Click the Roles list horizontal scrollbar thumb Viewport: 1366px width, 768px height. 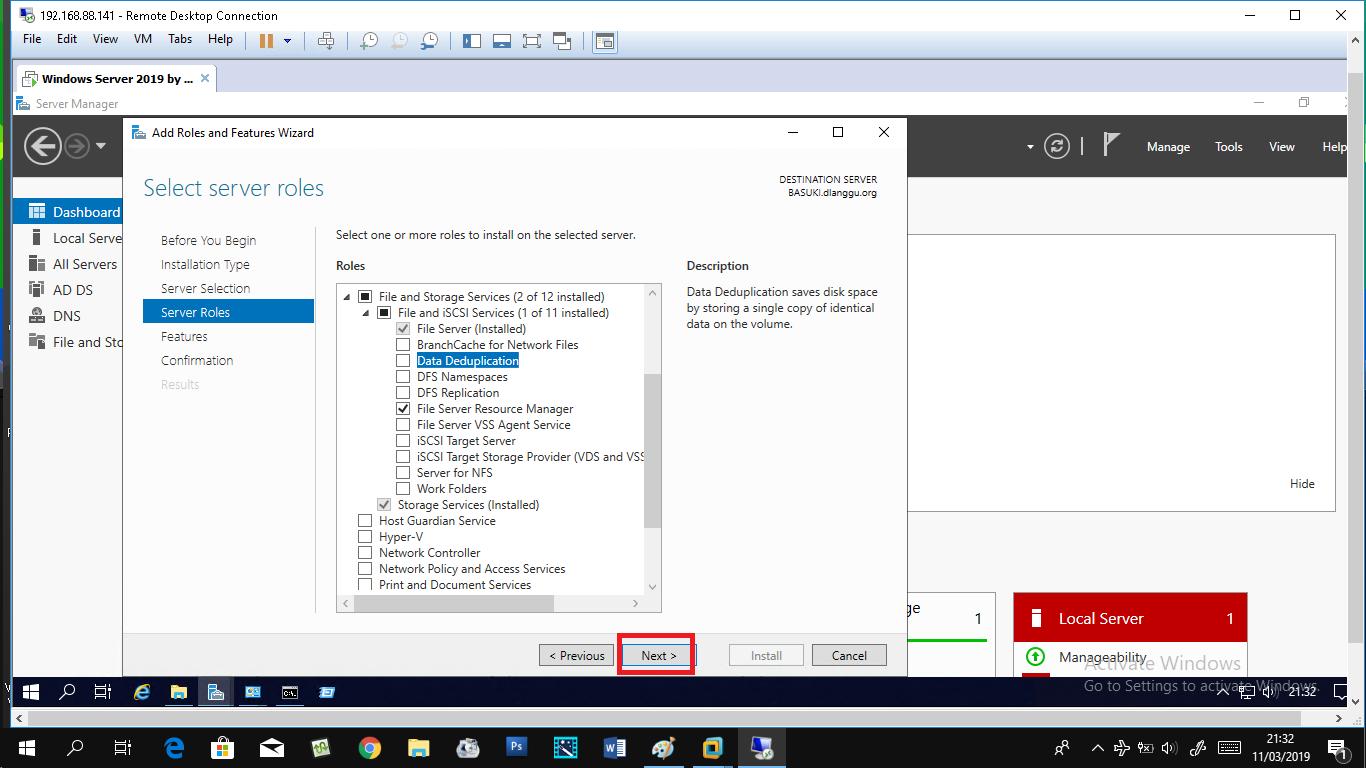(454, 603)
